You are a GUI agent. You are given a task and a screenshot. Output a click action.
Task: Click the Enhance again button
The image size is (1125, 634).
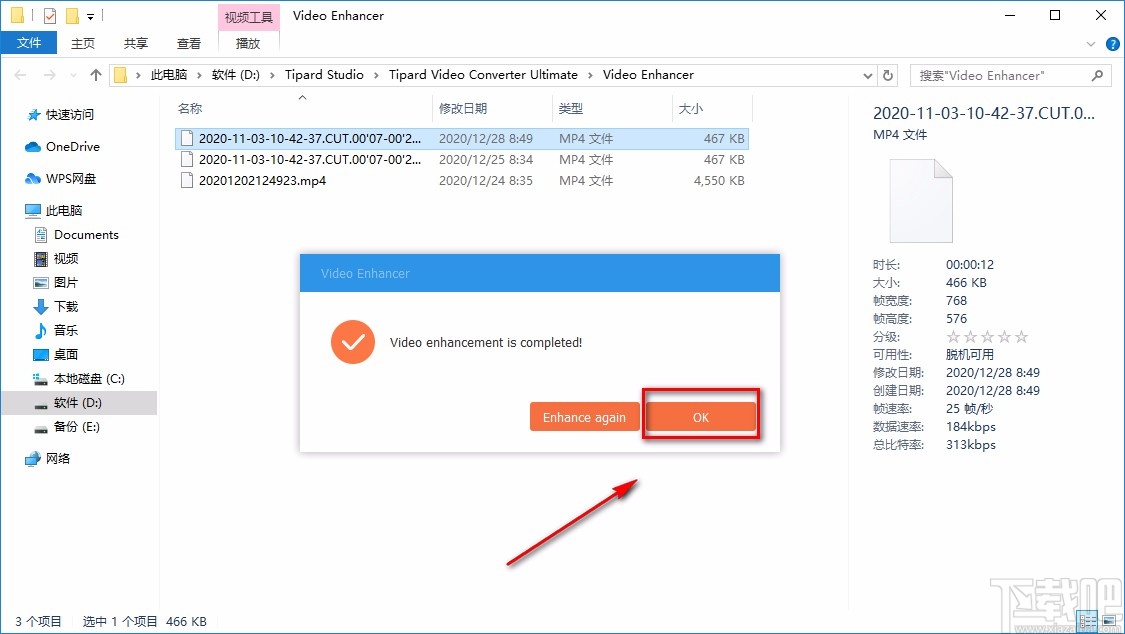pyautogui.click(x=584, y=416)
